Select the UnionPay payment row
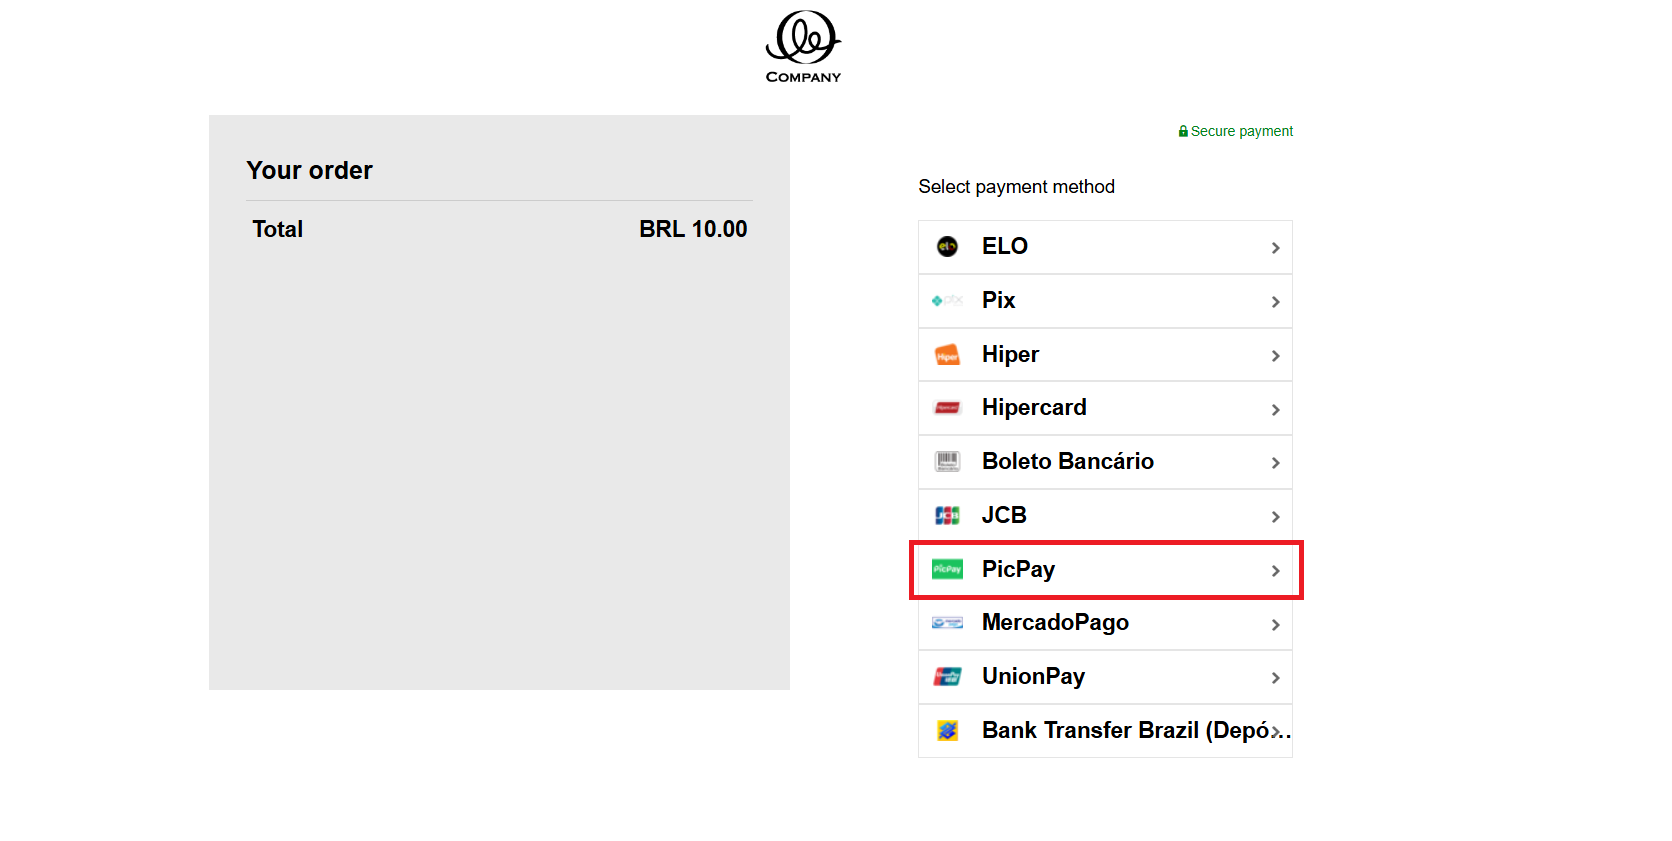Viewport: 1672px width, 841px height. 1100,676
